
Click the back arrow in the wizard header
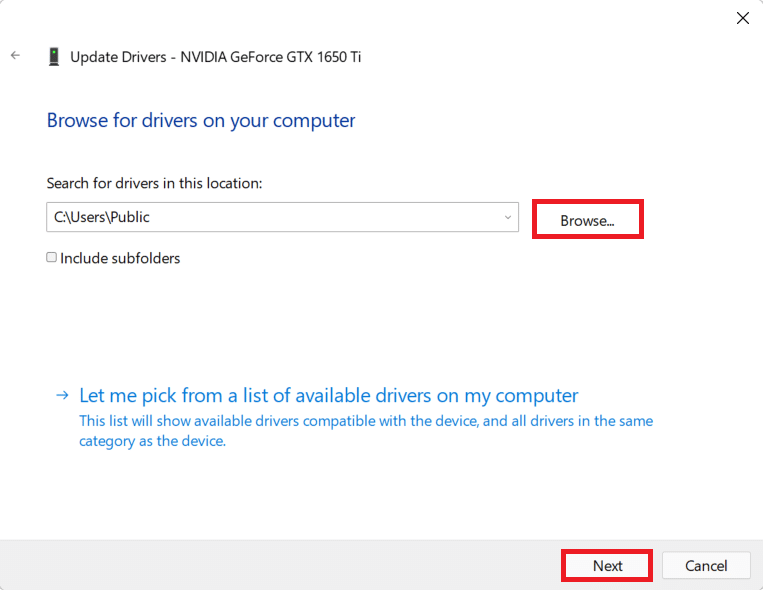[15, 56]
